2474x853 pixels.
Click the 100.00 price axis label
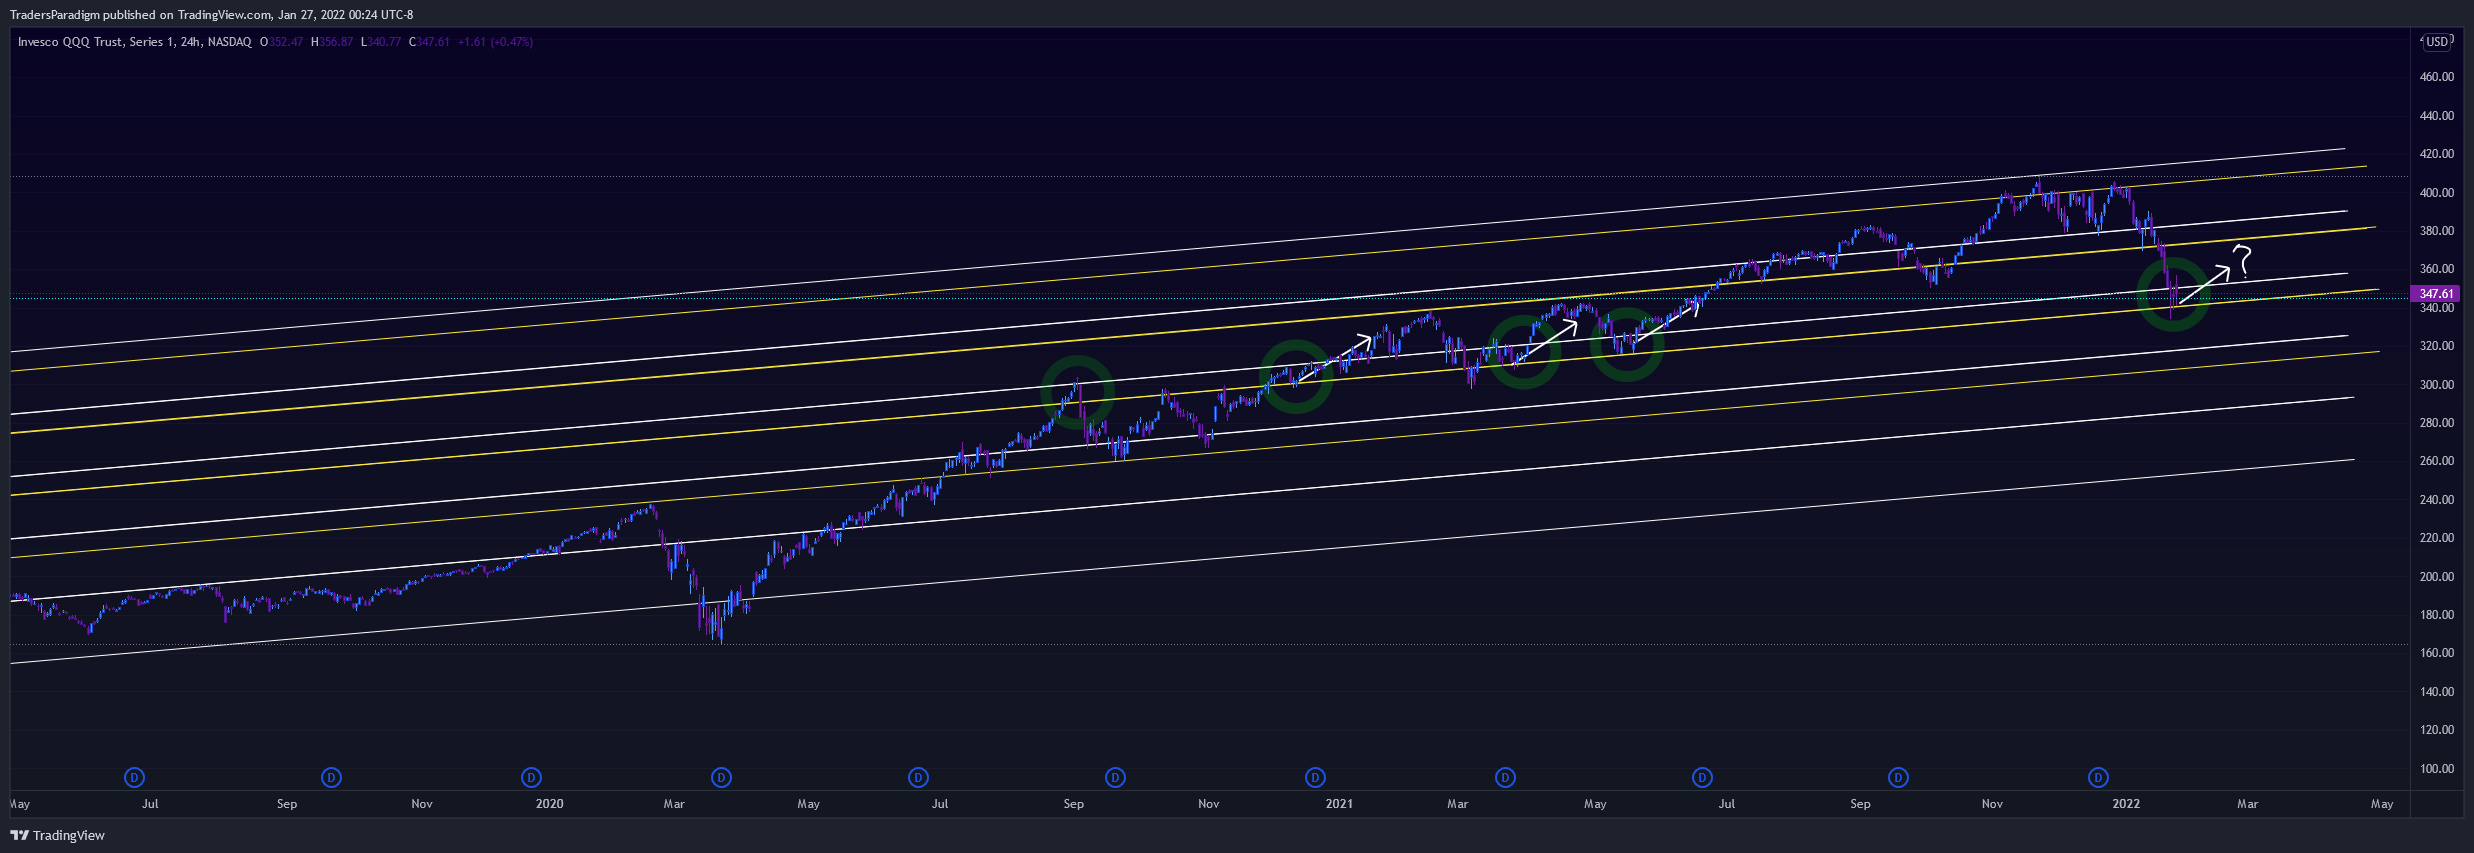click(x=2436, y=769)
